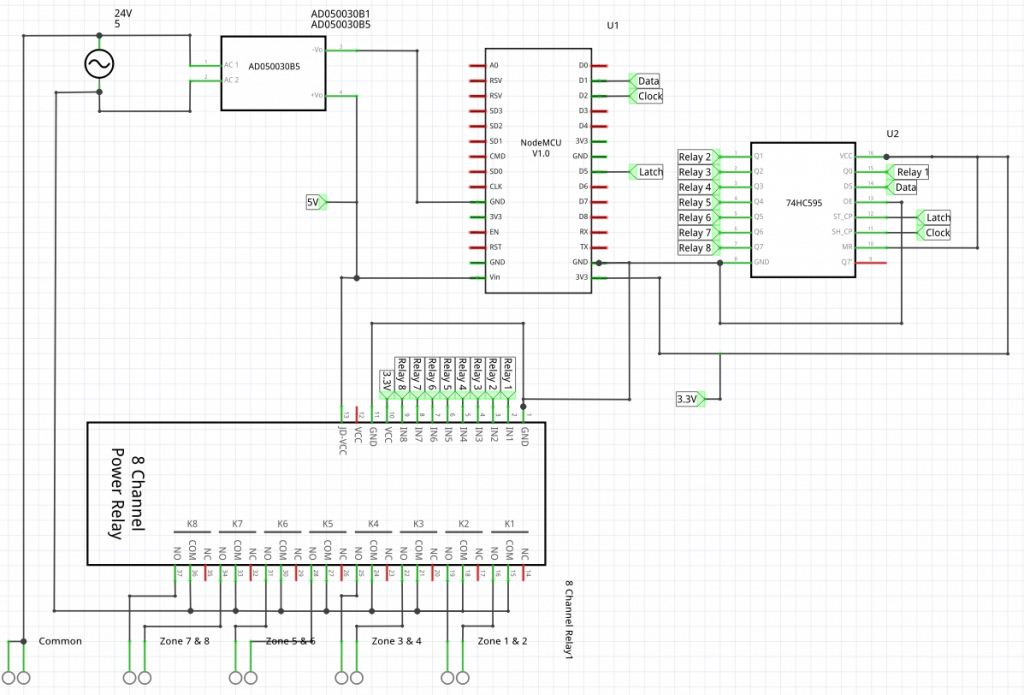This screenshot has width=1024, height=695.
Task: Select the Data net label beside NodeMCU D1
Action: pyautogui.click(x=645, y=81)
